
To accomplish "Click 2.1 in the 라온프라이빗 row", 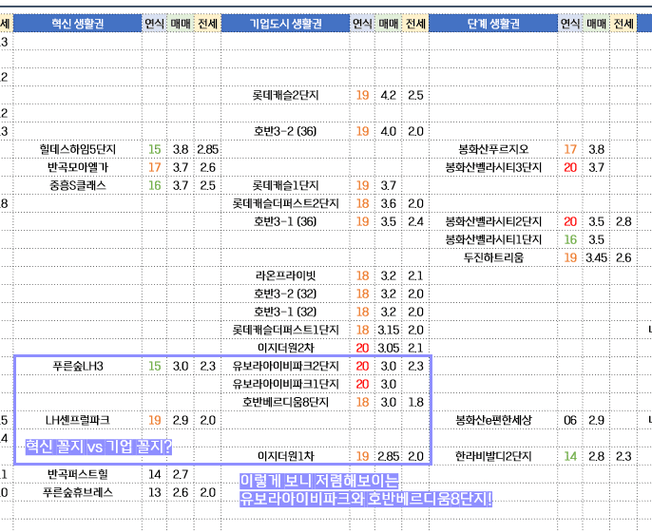I will (x=415, y=276).
